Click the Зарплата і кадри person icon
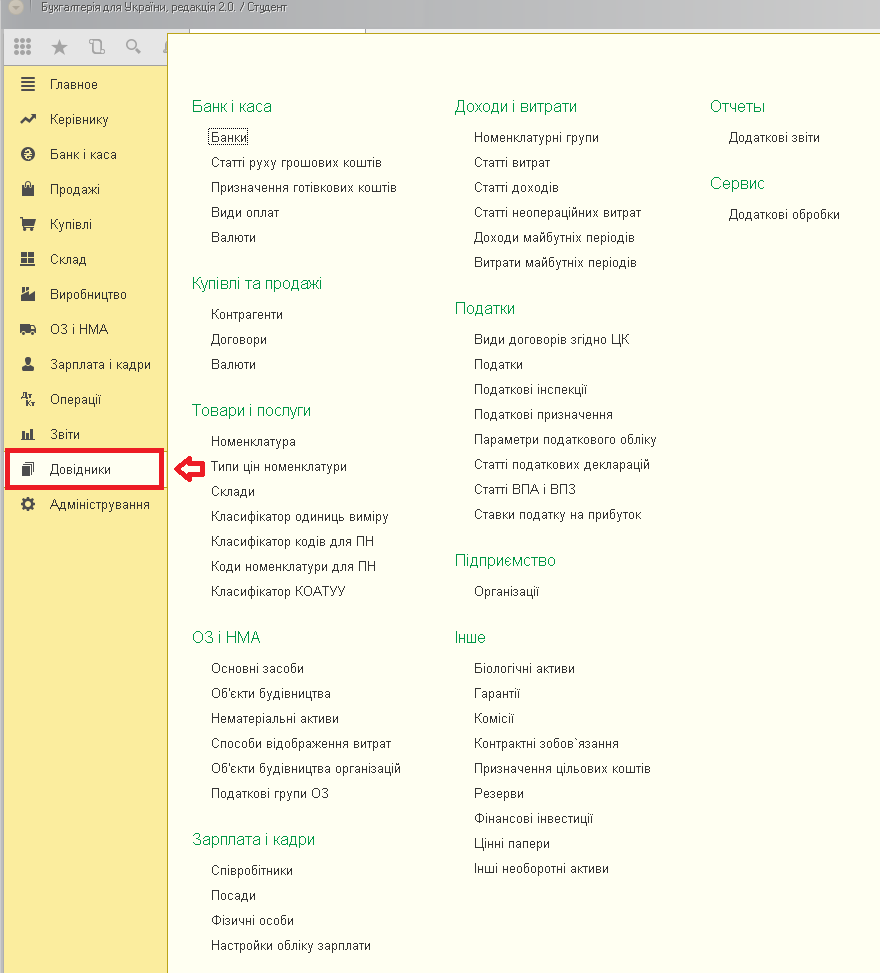The width and height of the screenshot is (880, 973). (x=28, y=364)
